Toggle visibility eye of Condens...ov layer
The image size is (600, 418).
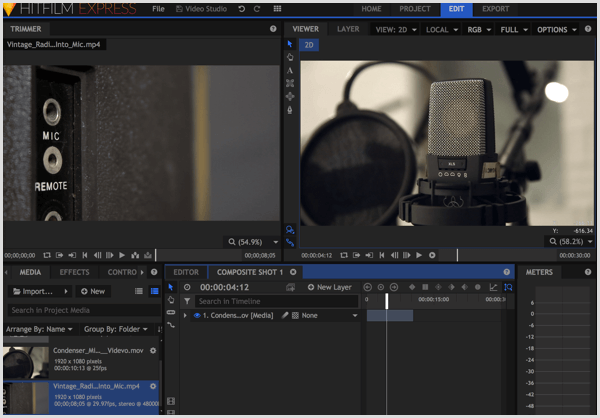point(197,315)
